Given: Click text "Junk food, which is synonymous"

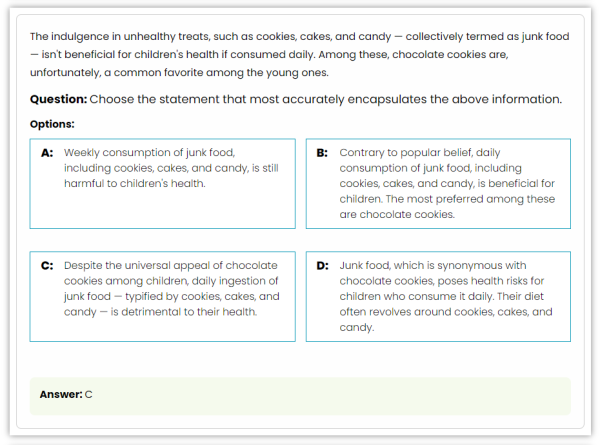Looking at the screenshot, I should point(432,266).
